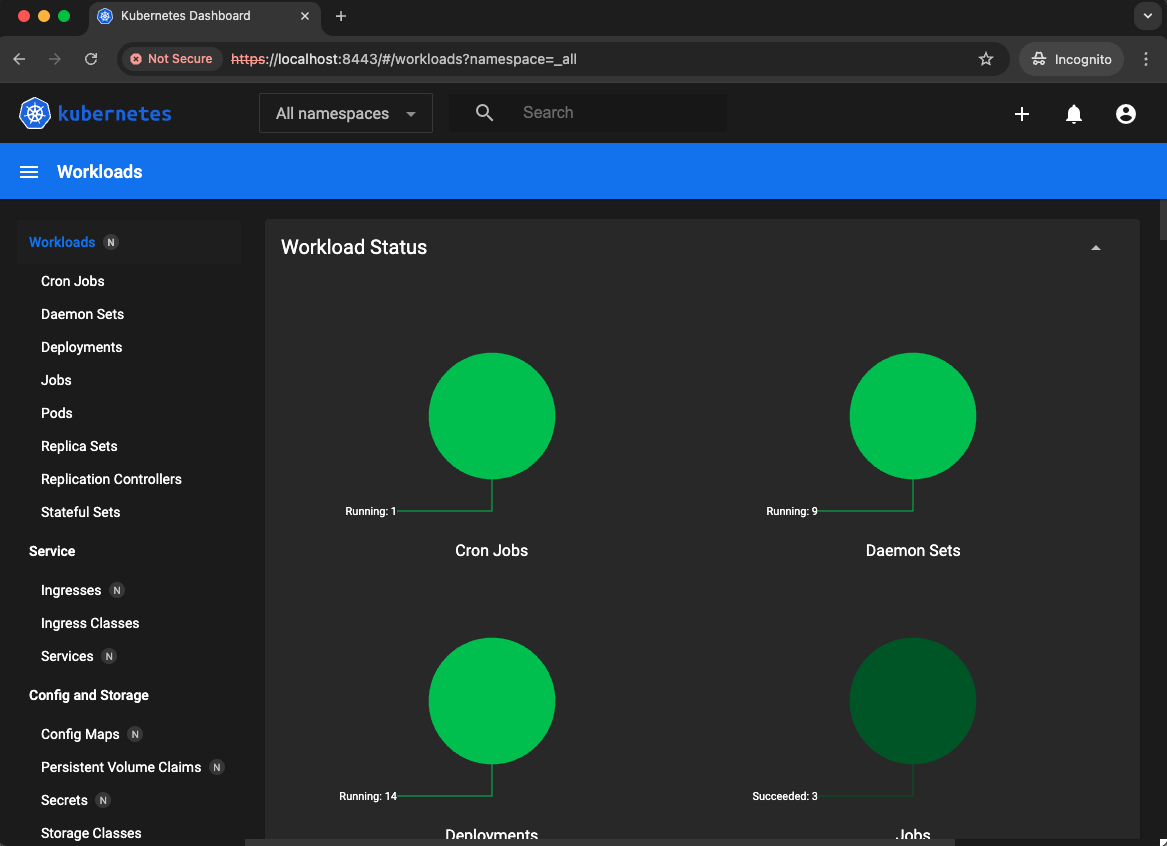The width and height of the screenshot is (1167, 846).
Task: Open the tab search chevron
Action: pyautogui.click(x=1147, y=16)
